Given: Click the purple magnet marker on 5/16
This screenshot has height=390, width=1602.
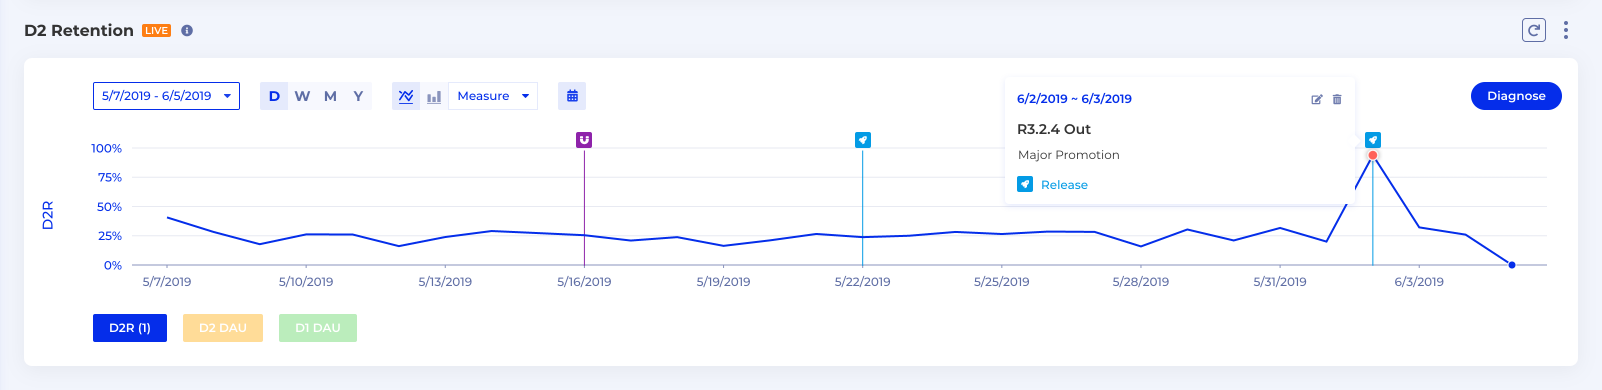Looking at the screenshot, I should click(584, 140).
